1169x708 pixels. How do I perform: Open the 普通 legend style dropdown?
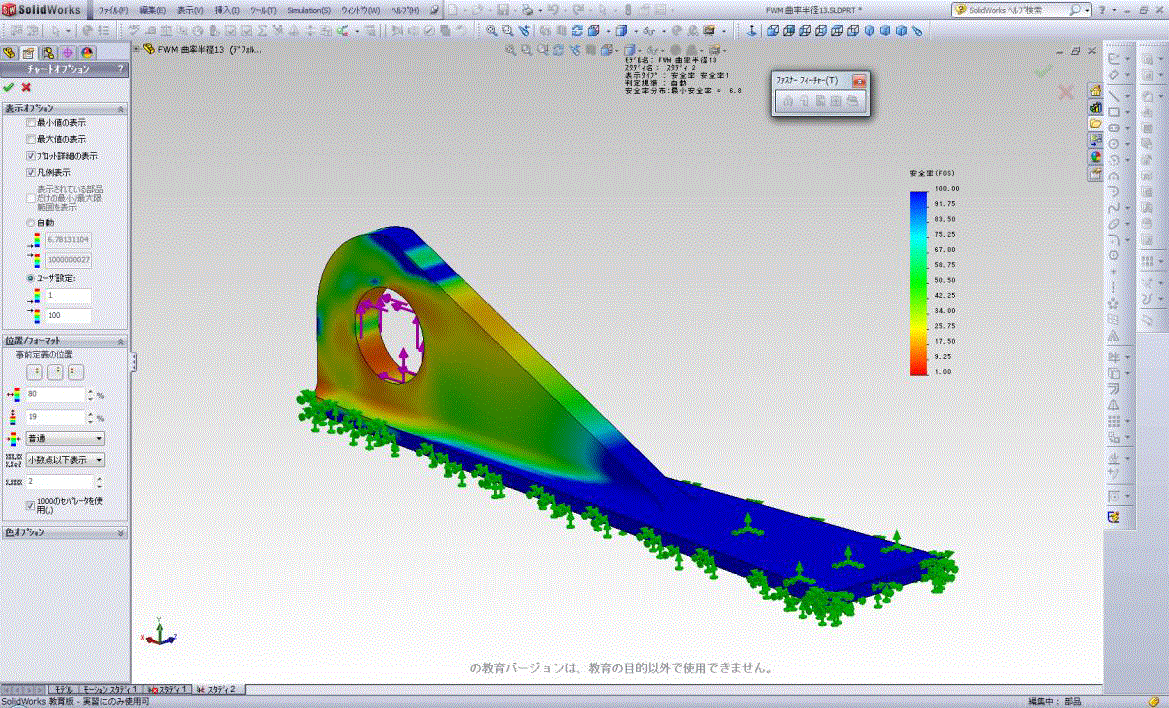(x=65, y=438)
